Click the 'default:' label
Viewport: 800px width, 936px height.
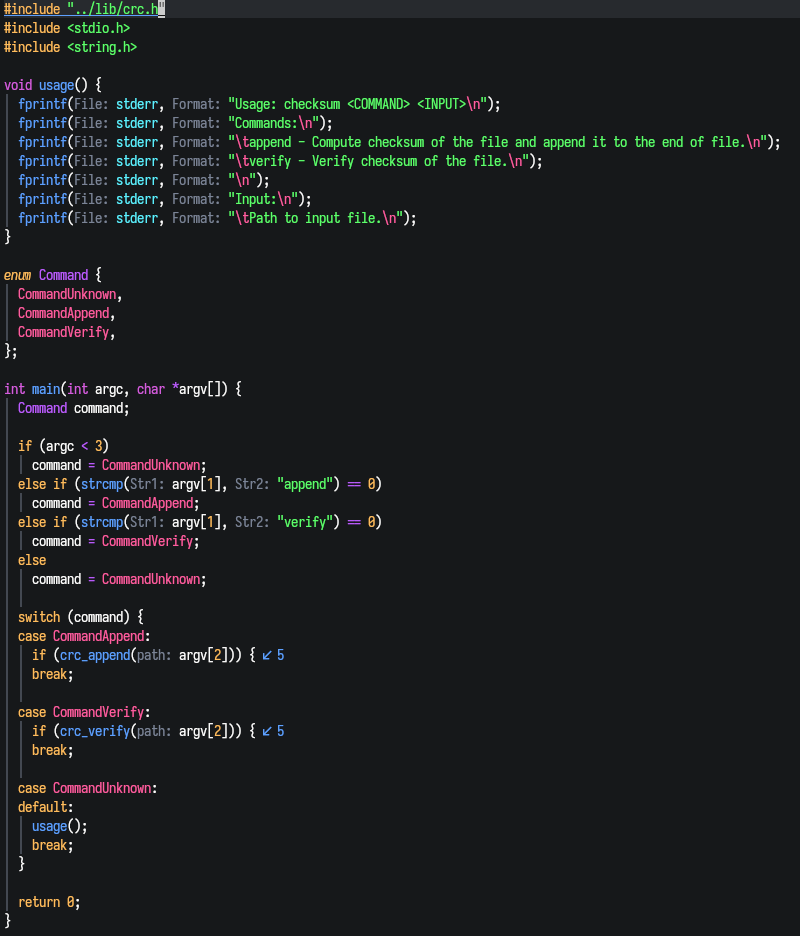45,808
